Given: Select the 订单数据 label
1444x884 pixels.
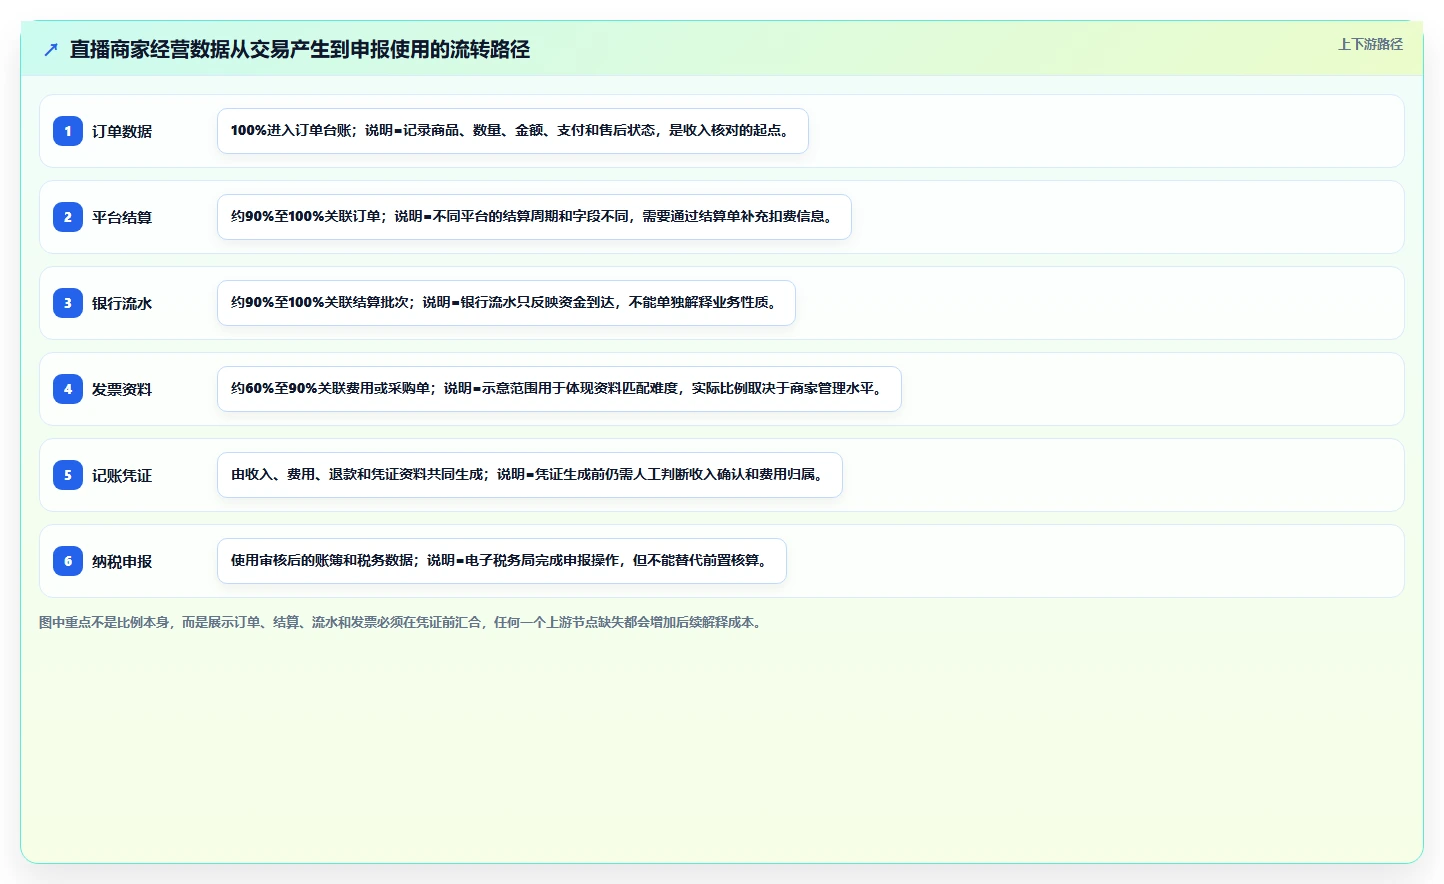Looking at the screenshot, I should [122, 131].
